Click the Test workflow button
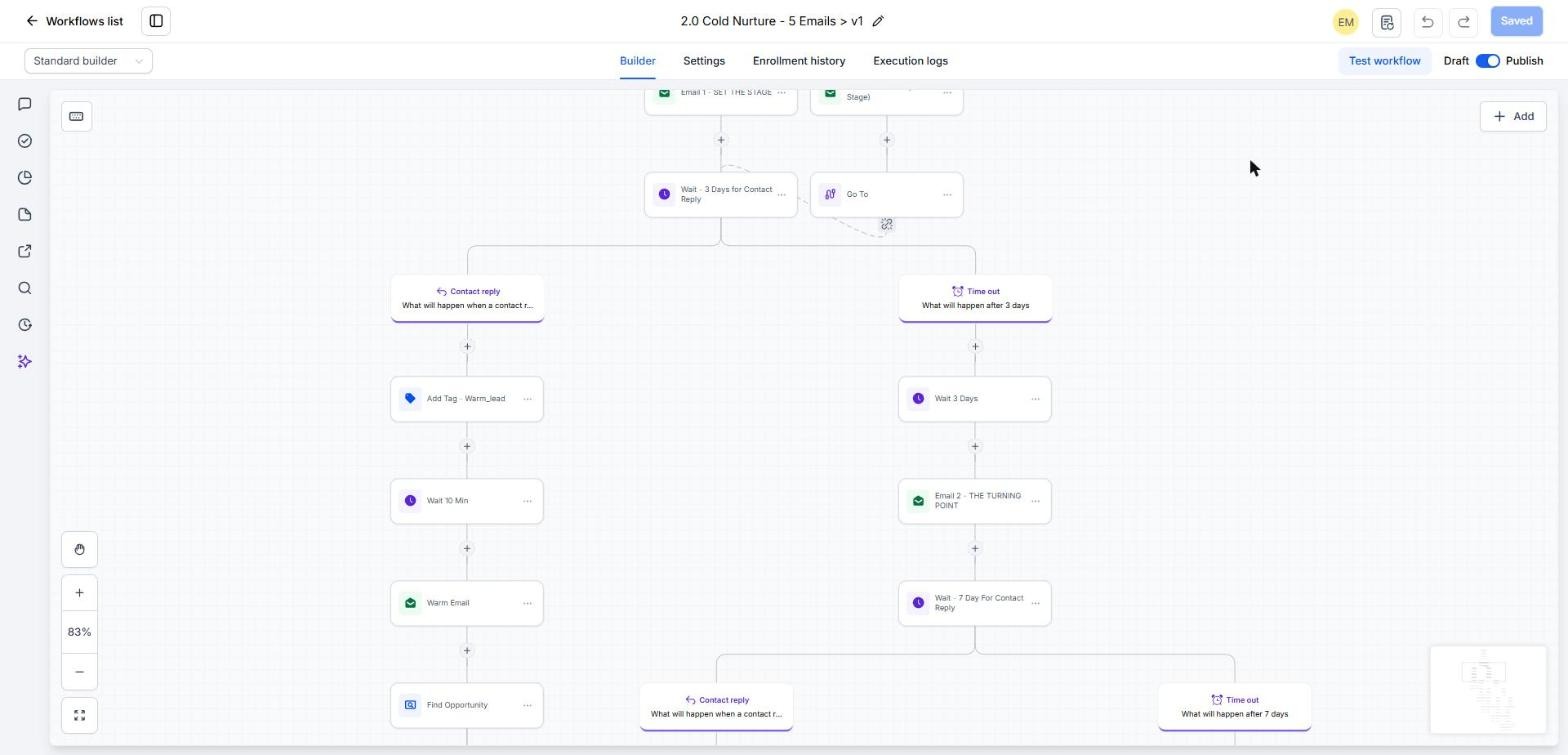This screenshot has height=755, width=1568. click(x=1384, y=61)
